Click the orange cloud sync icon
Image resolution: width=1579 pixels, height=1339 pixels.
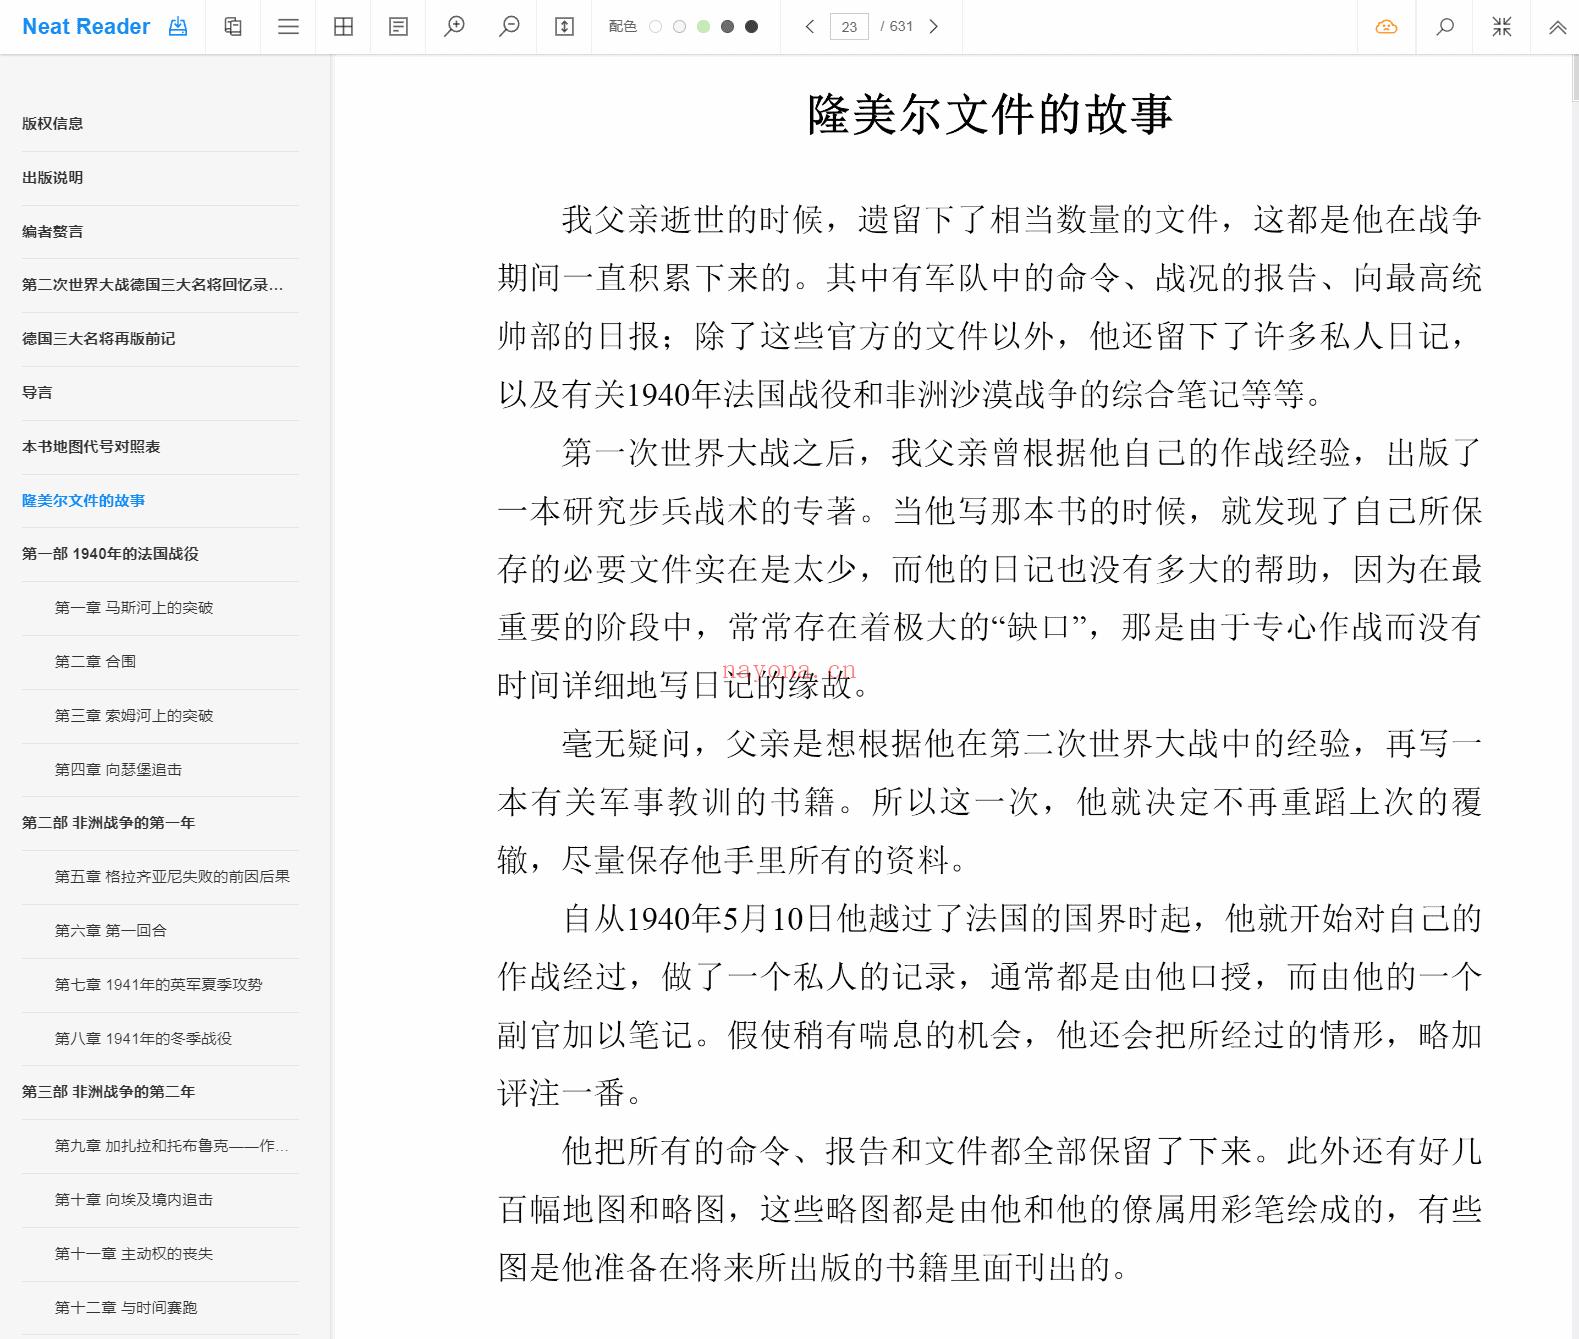pyautogui.click(x=1386, y=27)
